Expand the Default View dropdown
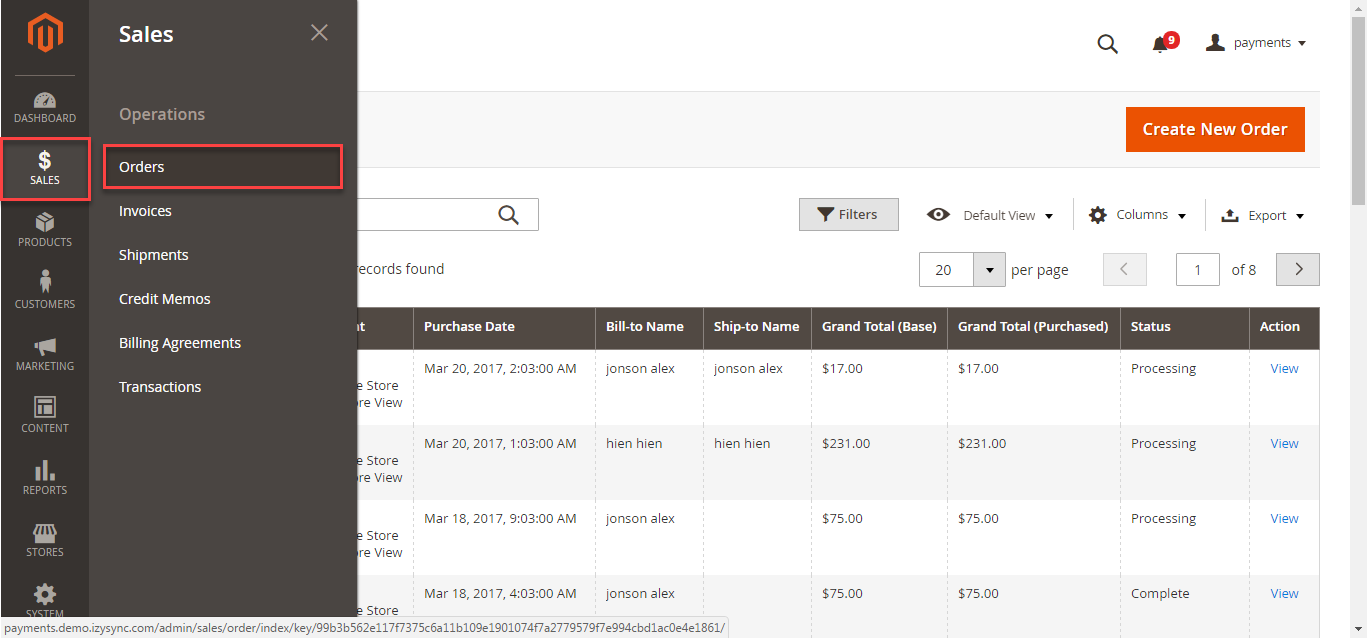Screen dimensions: 1367x638 pos(991,215)
